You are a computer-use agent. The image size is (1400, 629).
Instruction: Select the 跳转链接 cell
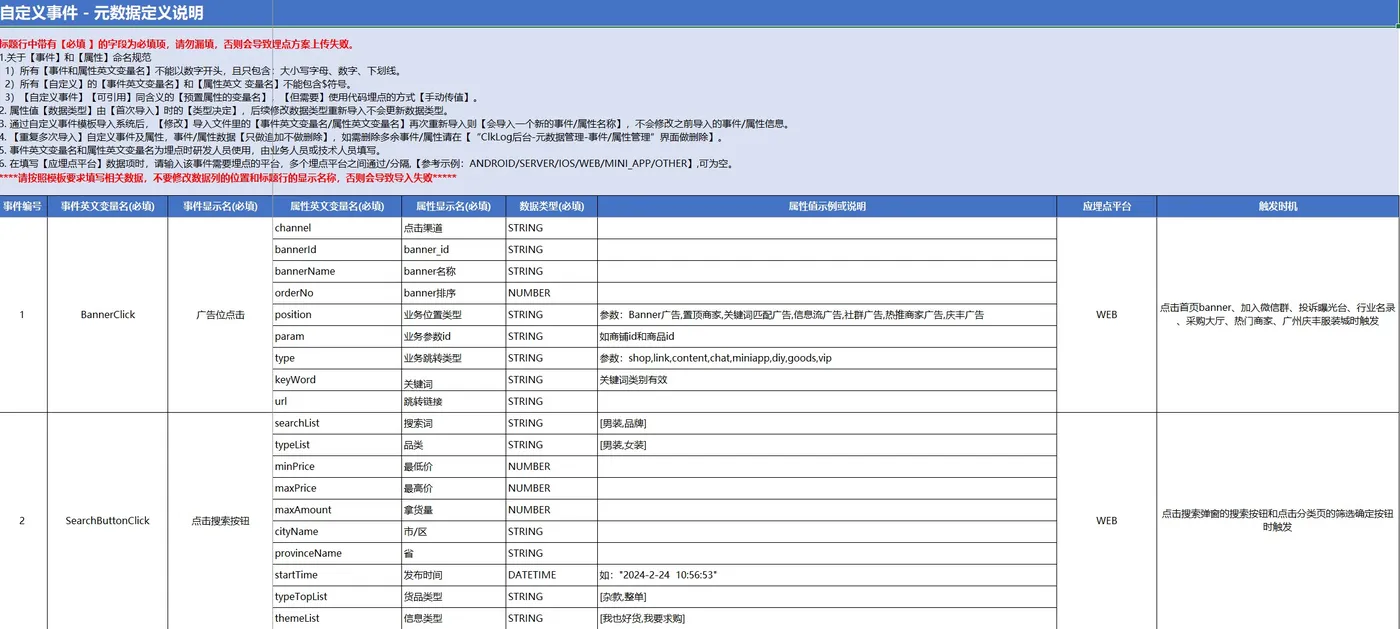pos(453,401)
